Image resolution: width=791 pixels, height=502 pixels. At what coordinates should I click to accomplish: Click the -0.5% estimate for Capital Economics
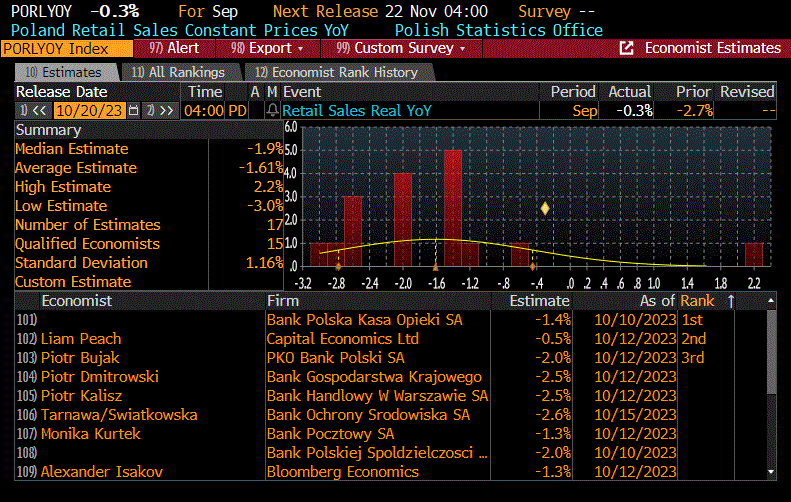(x=553, y=339)
